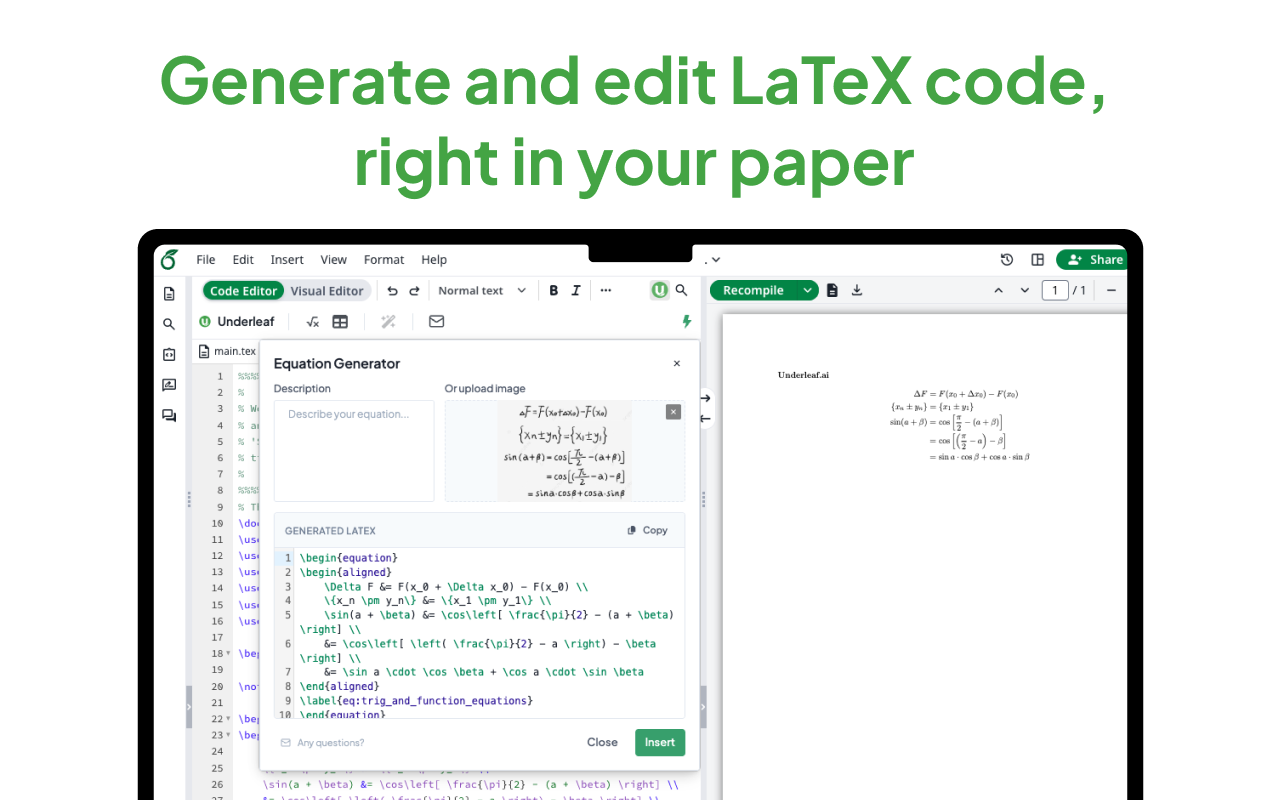
Task: Click Close in the Equation Generator
Action: coord(602,742)
